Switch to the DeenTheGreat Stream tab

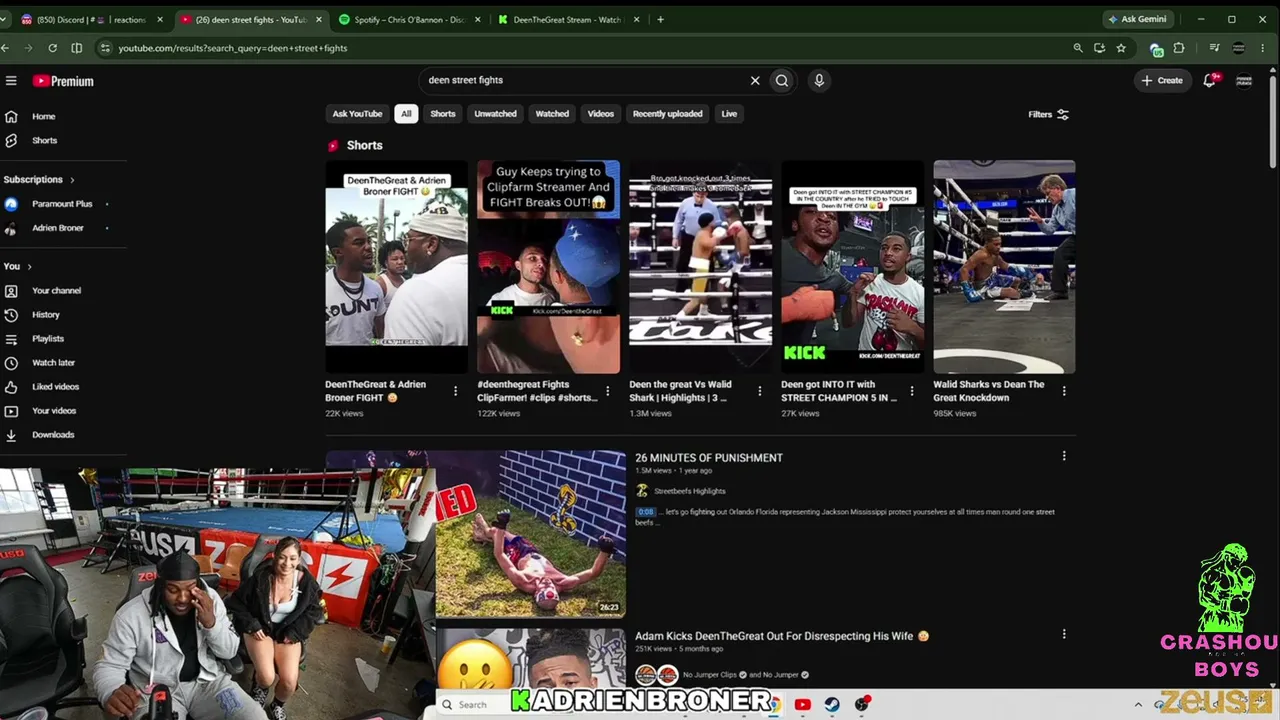[569, 20]
